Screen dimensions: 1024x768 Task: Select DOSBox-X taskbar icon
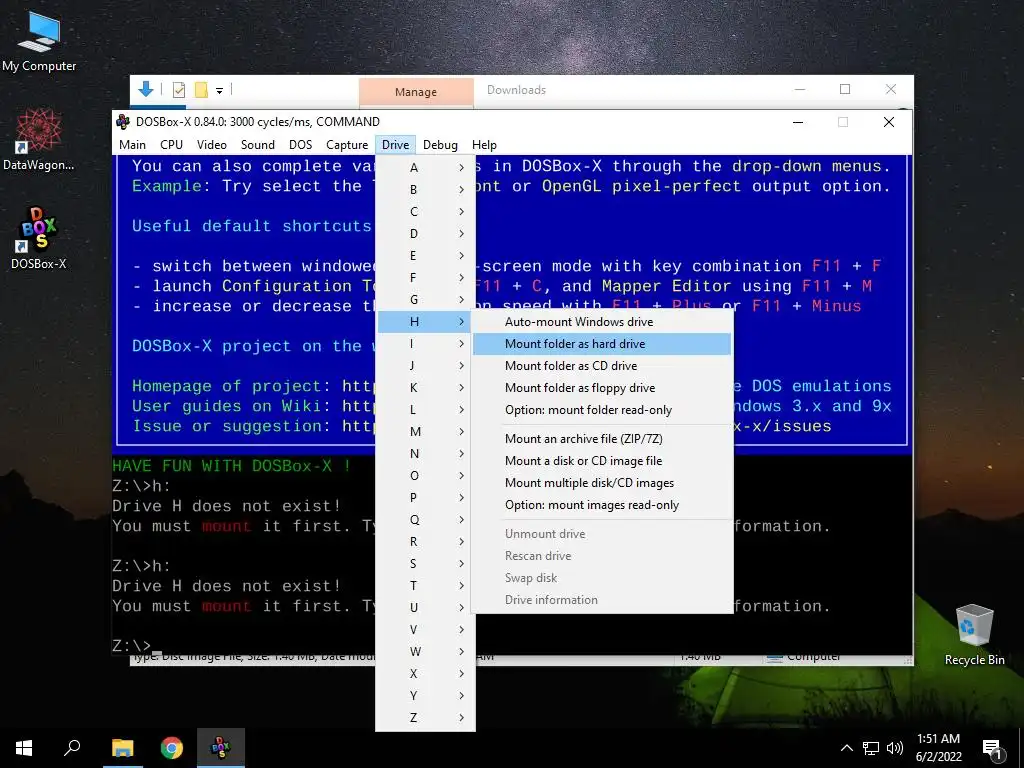221,748
